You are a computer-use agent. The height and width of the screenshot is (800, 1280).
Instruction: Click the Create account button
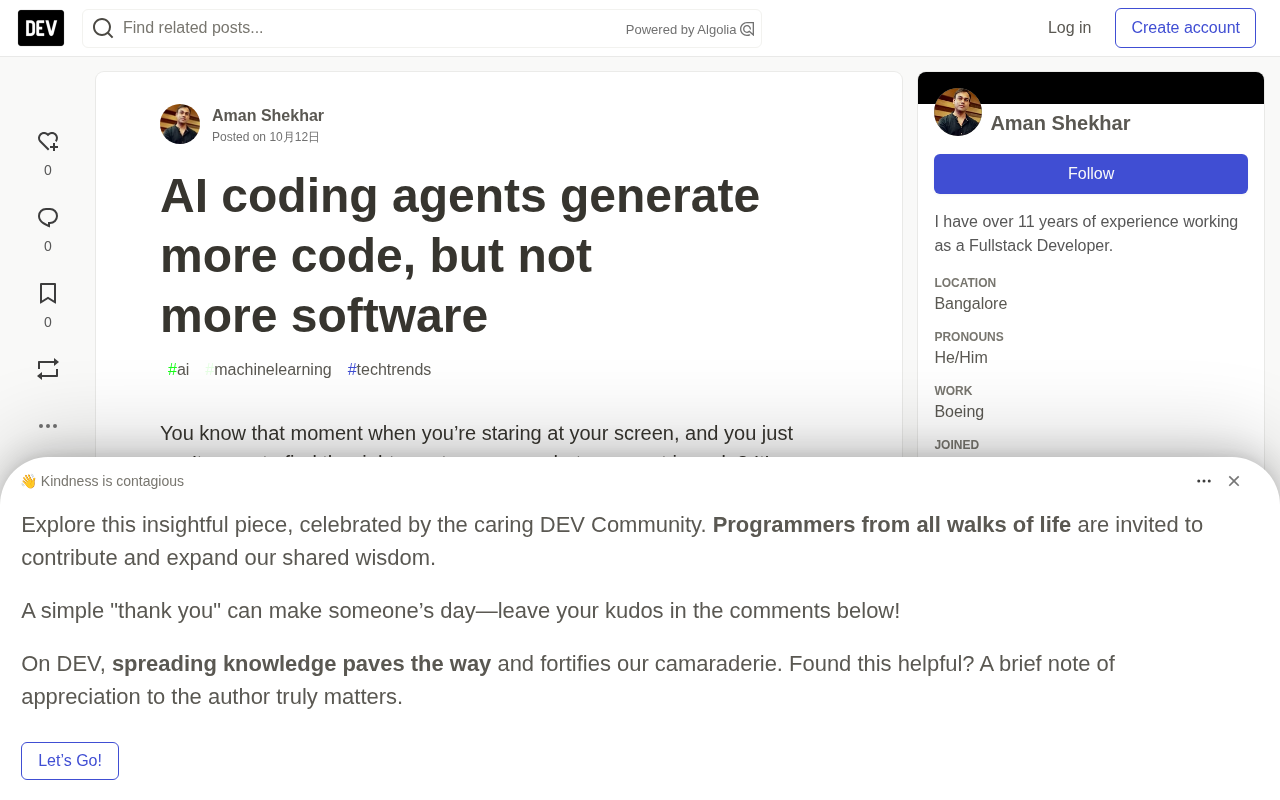[1185, 28]
